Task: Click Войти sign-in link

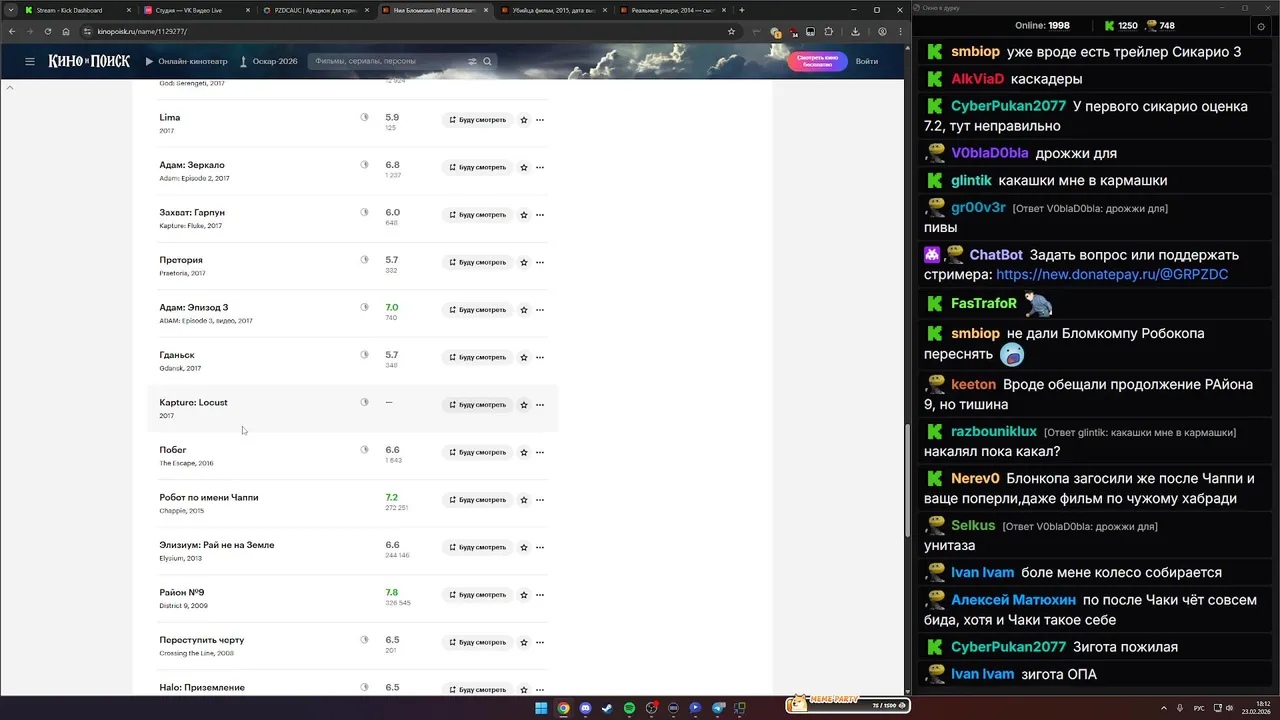Action: click(867, 61)
